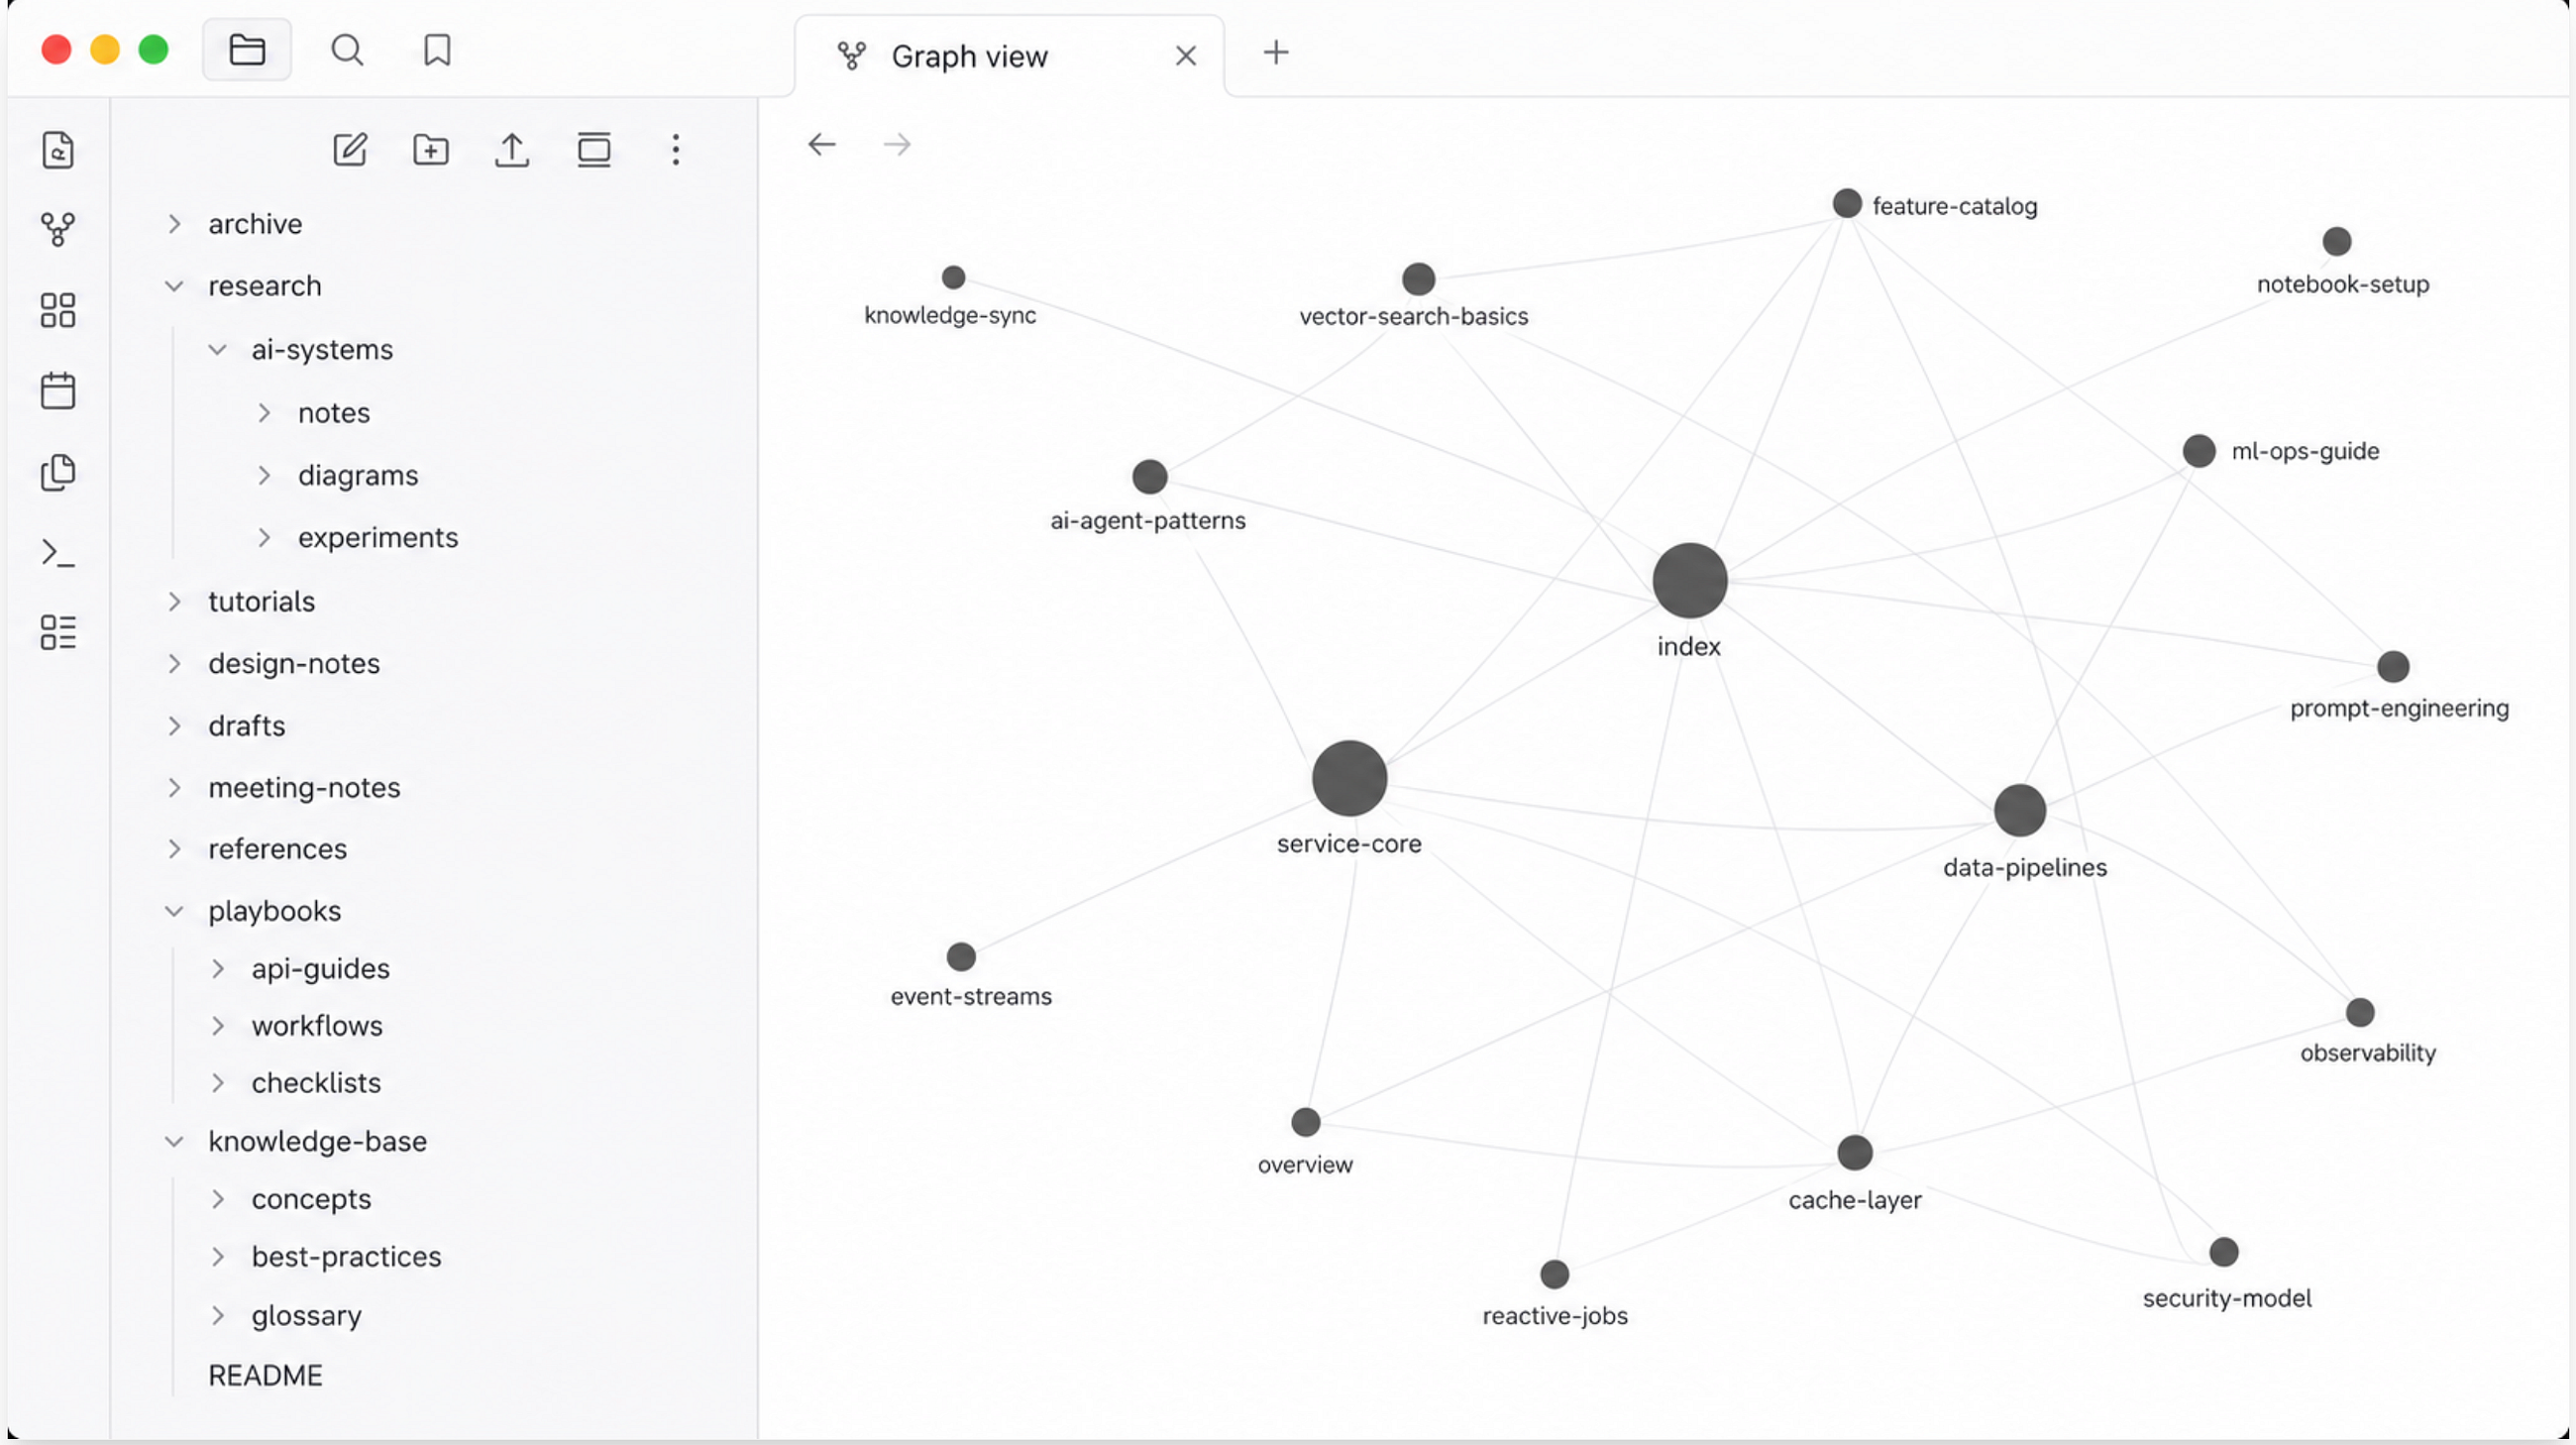Screen dimensions: 2576x1445
Task: Close the Graph view tab
Action: pos(1186,56)
